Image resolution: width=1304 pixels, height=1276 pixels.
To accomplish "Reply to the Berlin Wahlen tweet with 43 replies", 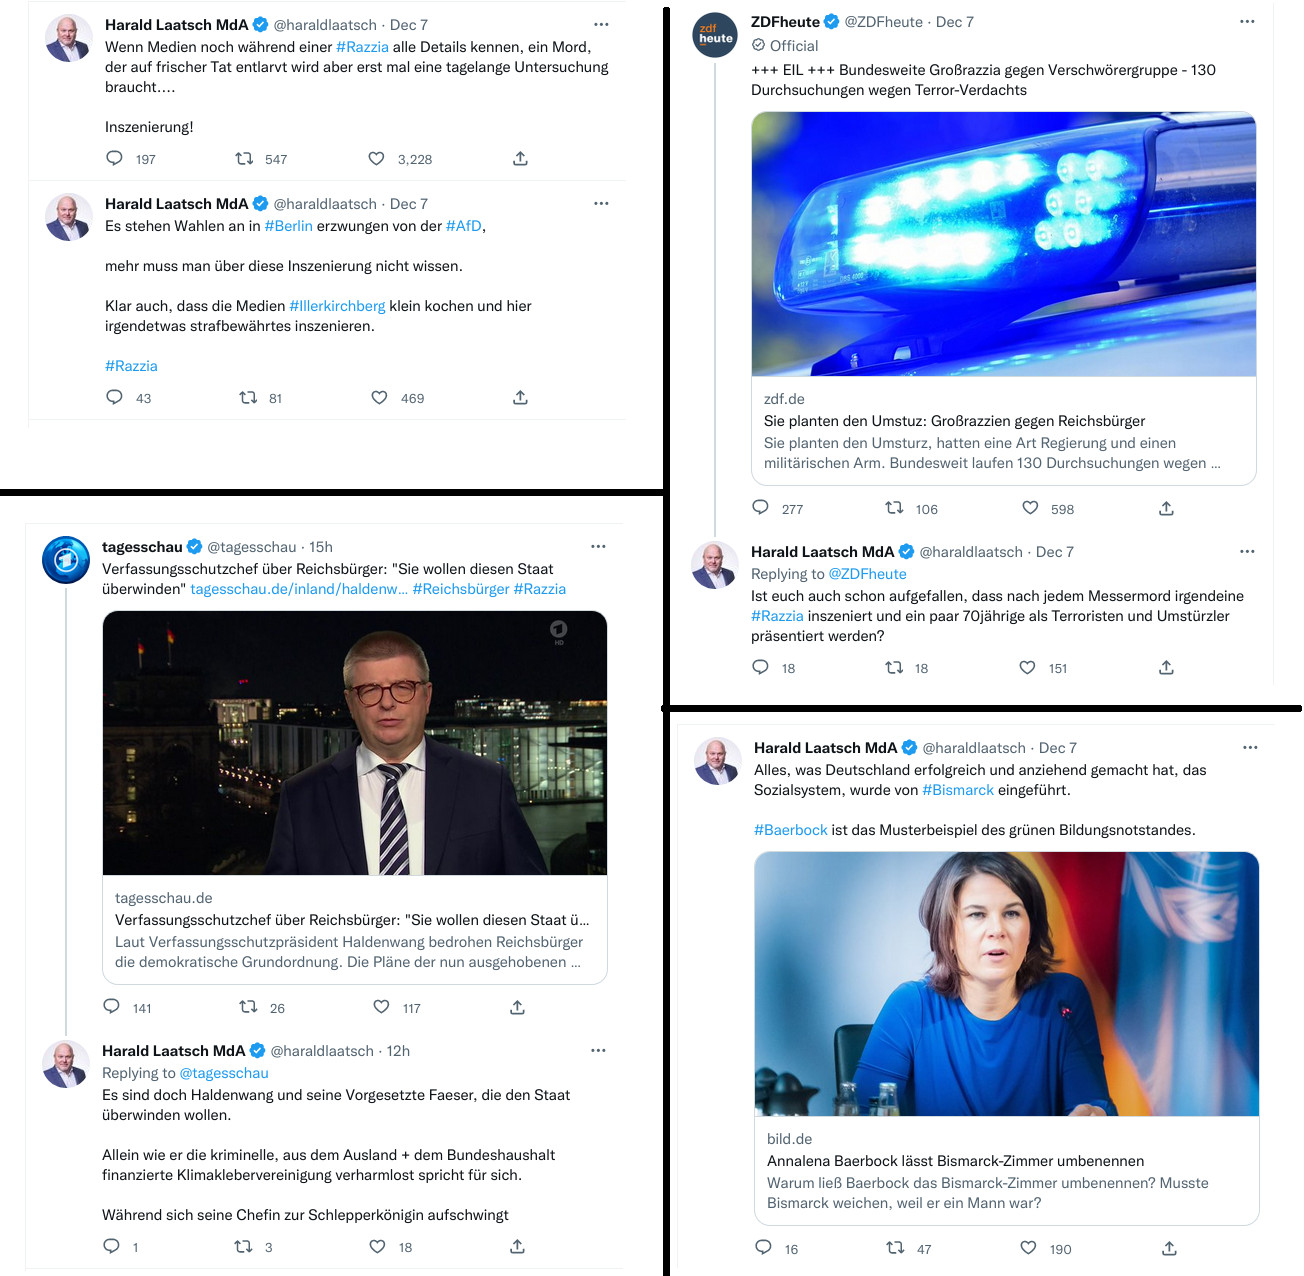I will click(115, 398).
